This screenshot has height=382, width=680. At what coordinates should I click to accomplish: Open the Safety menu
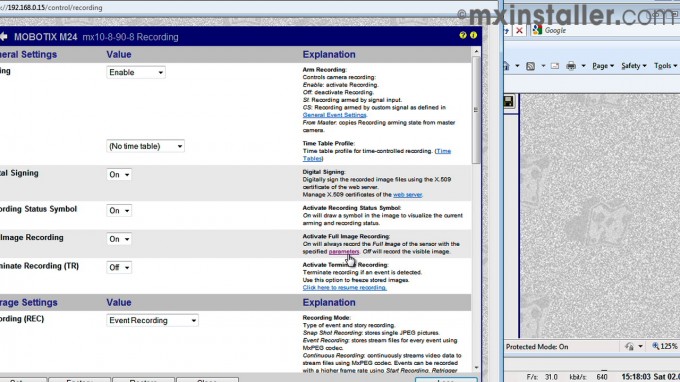click(634, 66)
